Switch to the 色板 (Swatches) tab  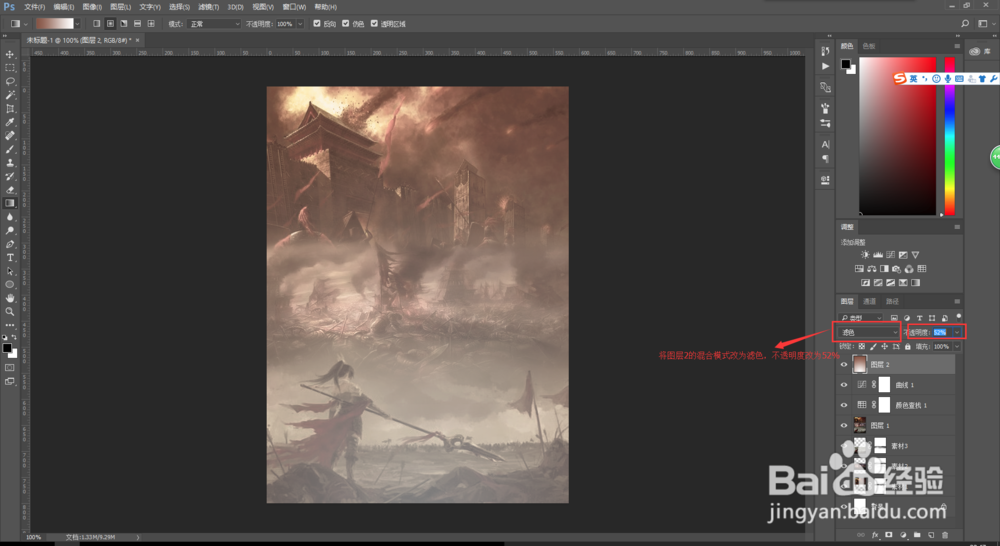coord(869,46)
